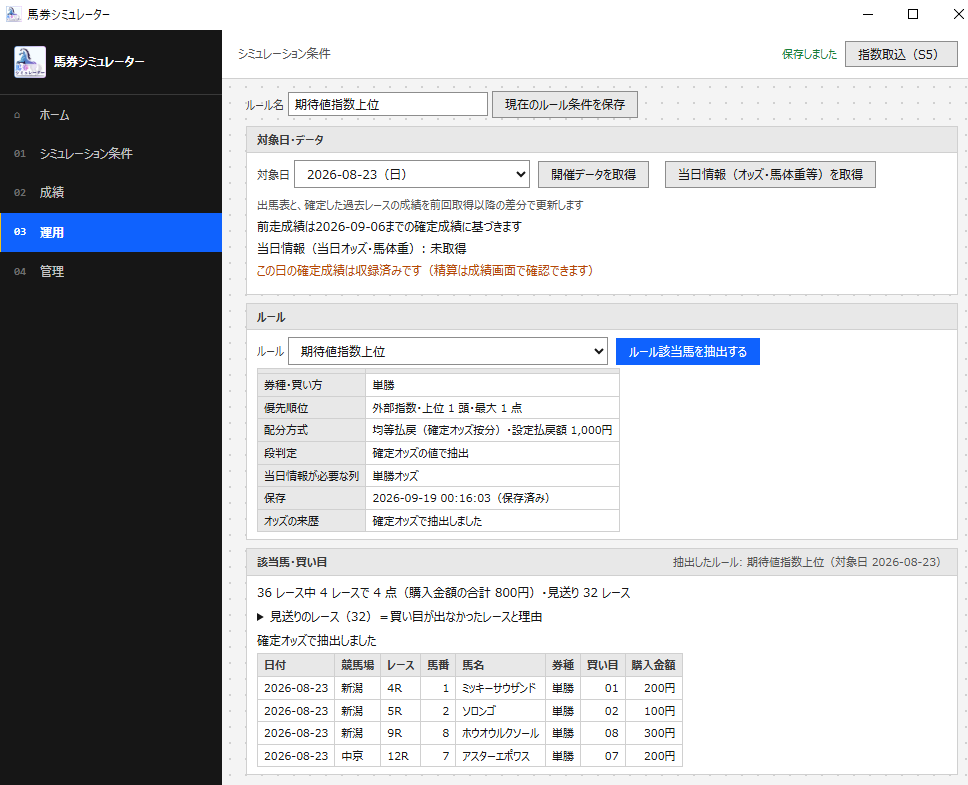968x785 pixels.
Task: Select horse ホウオウルクソール row
Action: [470, 733]
